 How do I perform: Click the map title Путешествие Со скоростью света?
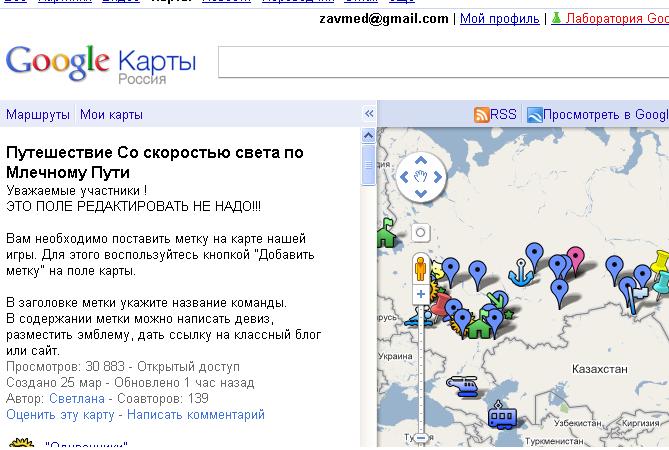tap(154, 162)
